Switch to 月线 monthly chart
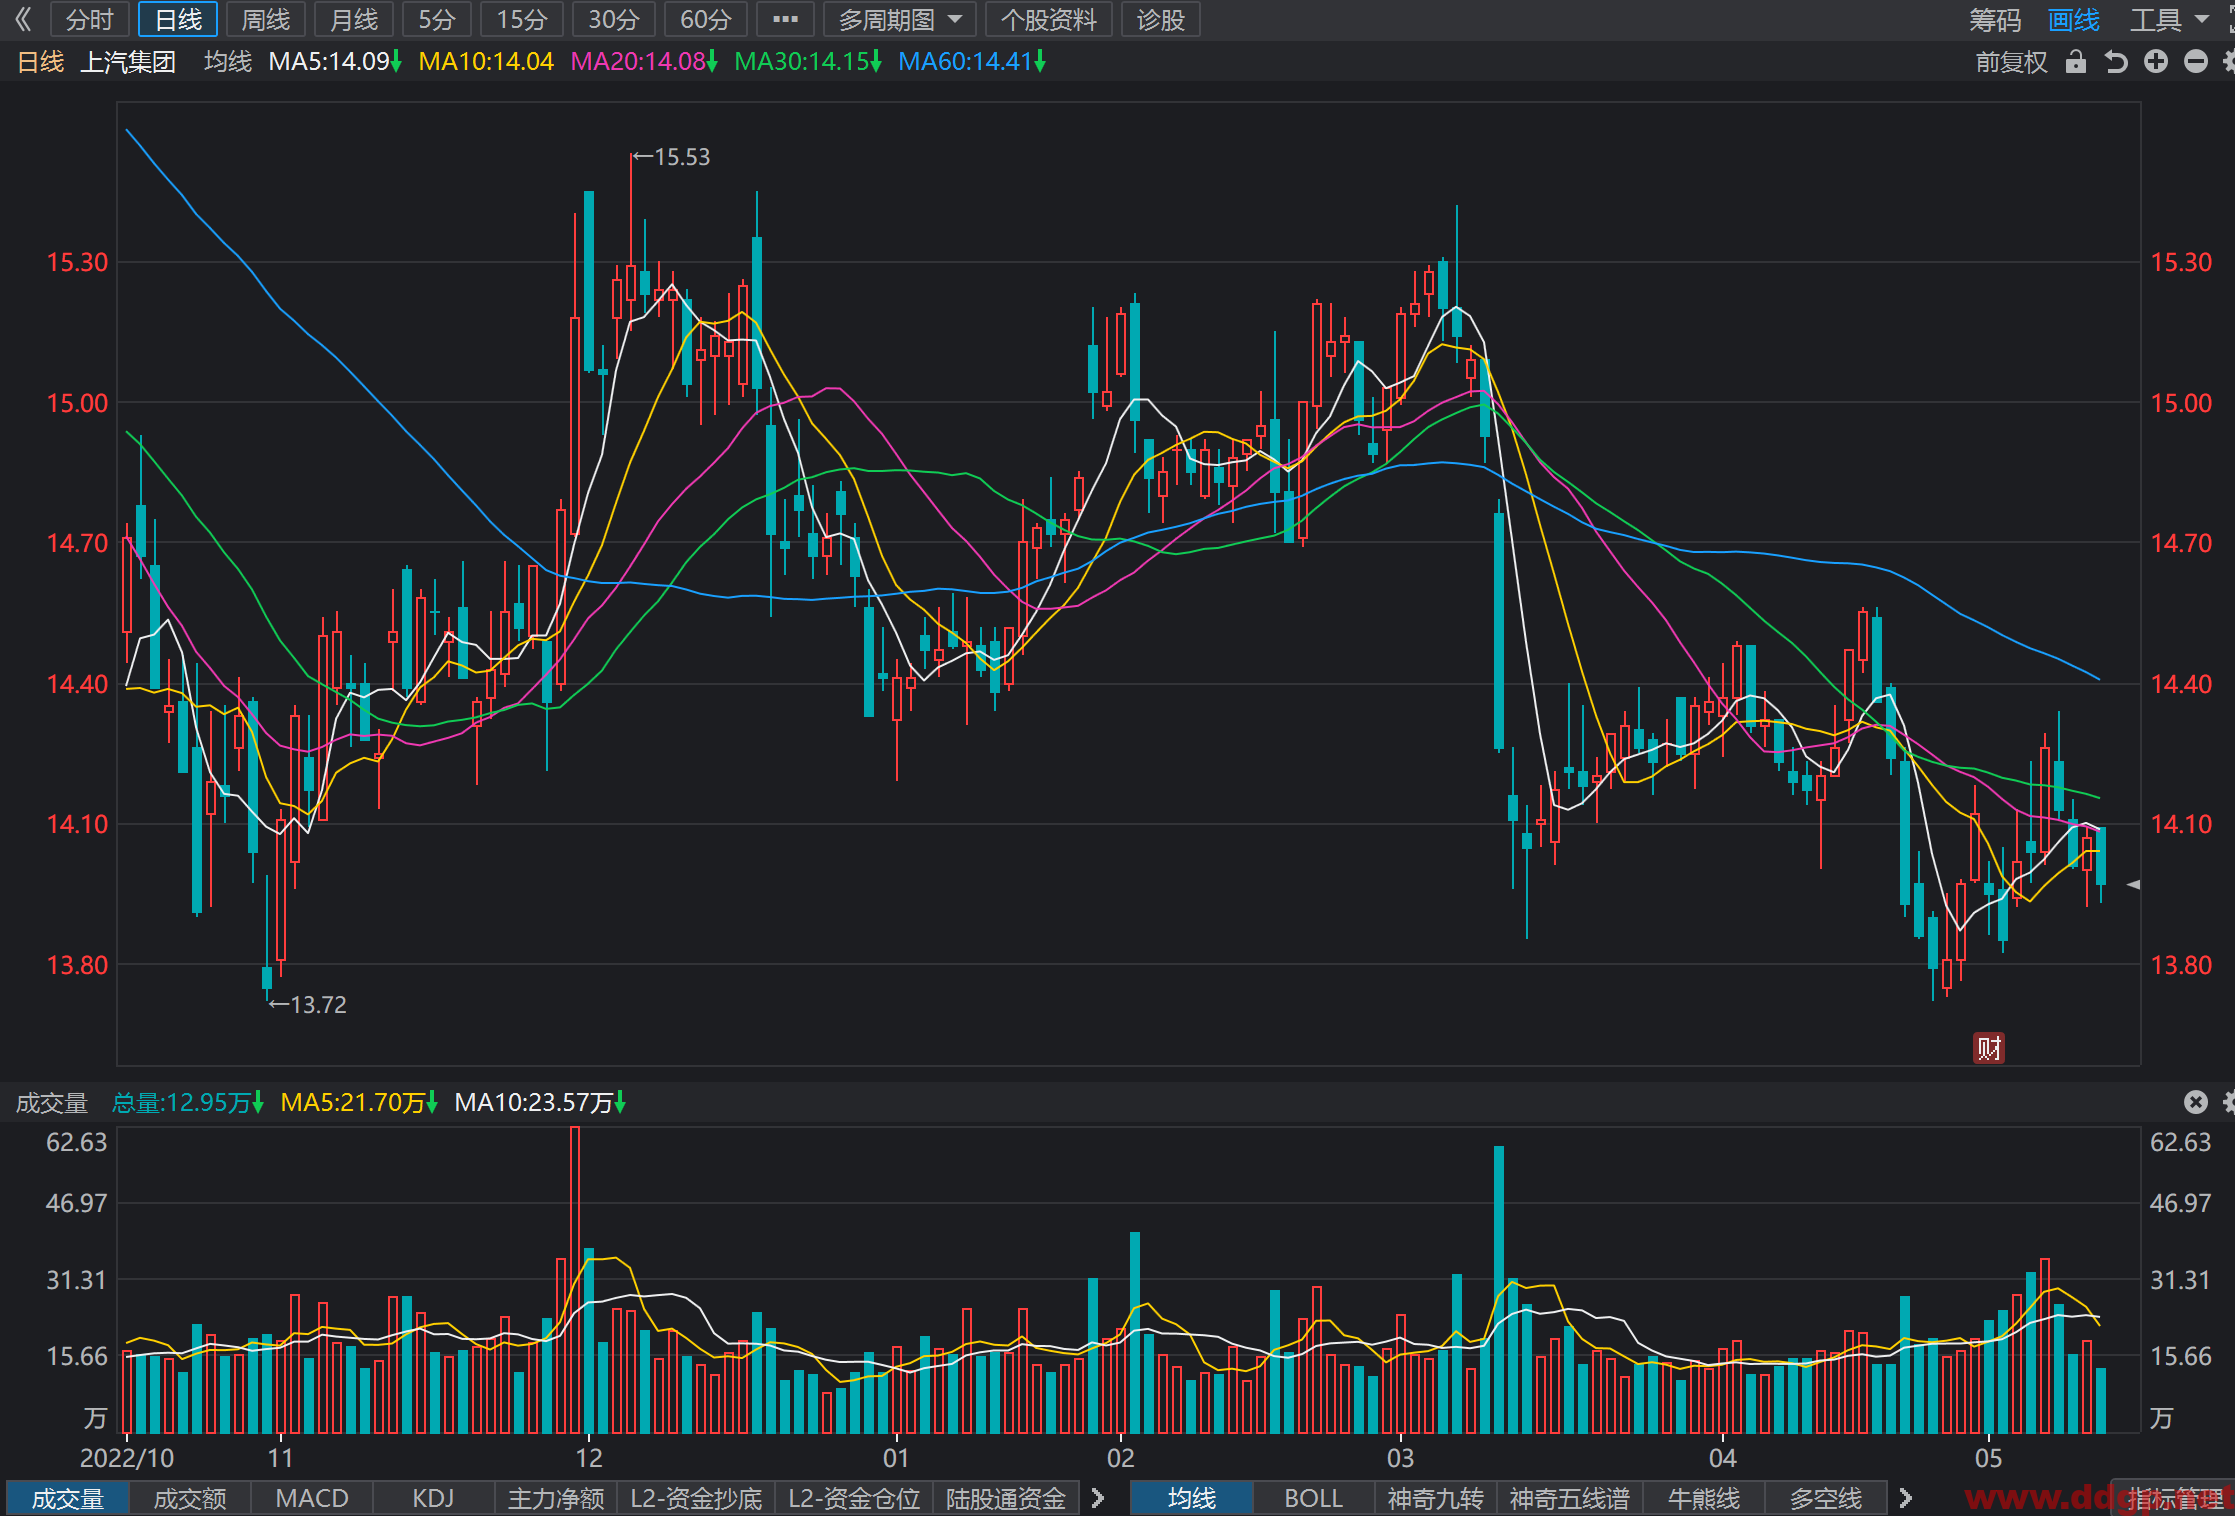Image resolution: width=2235 pixels, height=1516 pixels. point(354,19)
